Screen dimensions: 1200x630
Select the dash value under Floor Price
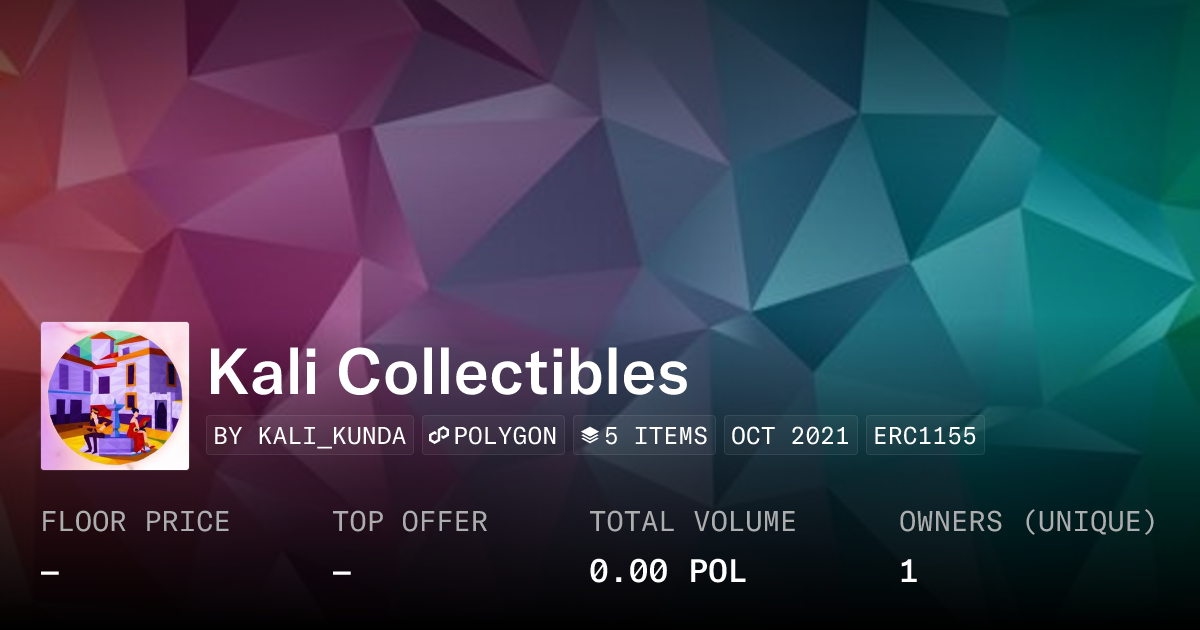(x=50, y=572)
